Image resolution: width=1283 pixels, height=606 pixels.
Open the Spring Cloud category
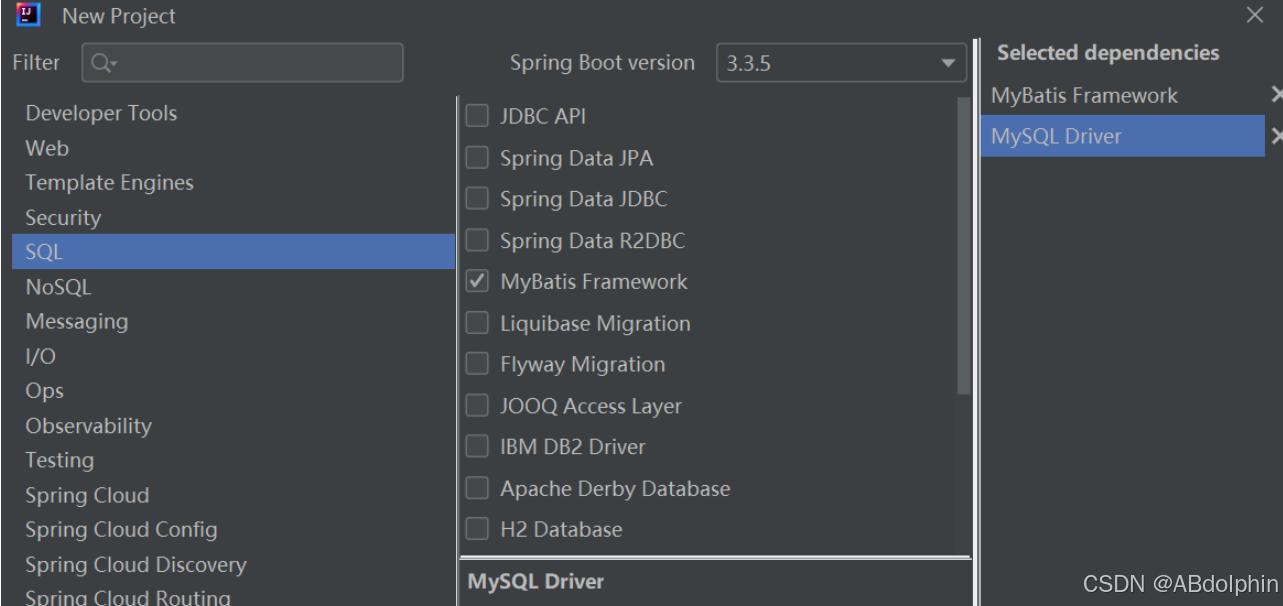(233, 495)
